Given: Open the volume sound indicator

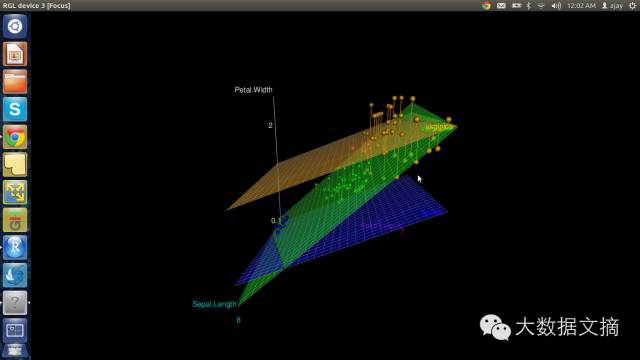Looking at the screenshot, I should pyautogui.click(x=556, y=5).
